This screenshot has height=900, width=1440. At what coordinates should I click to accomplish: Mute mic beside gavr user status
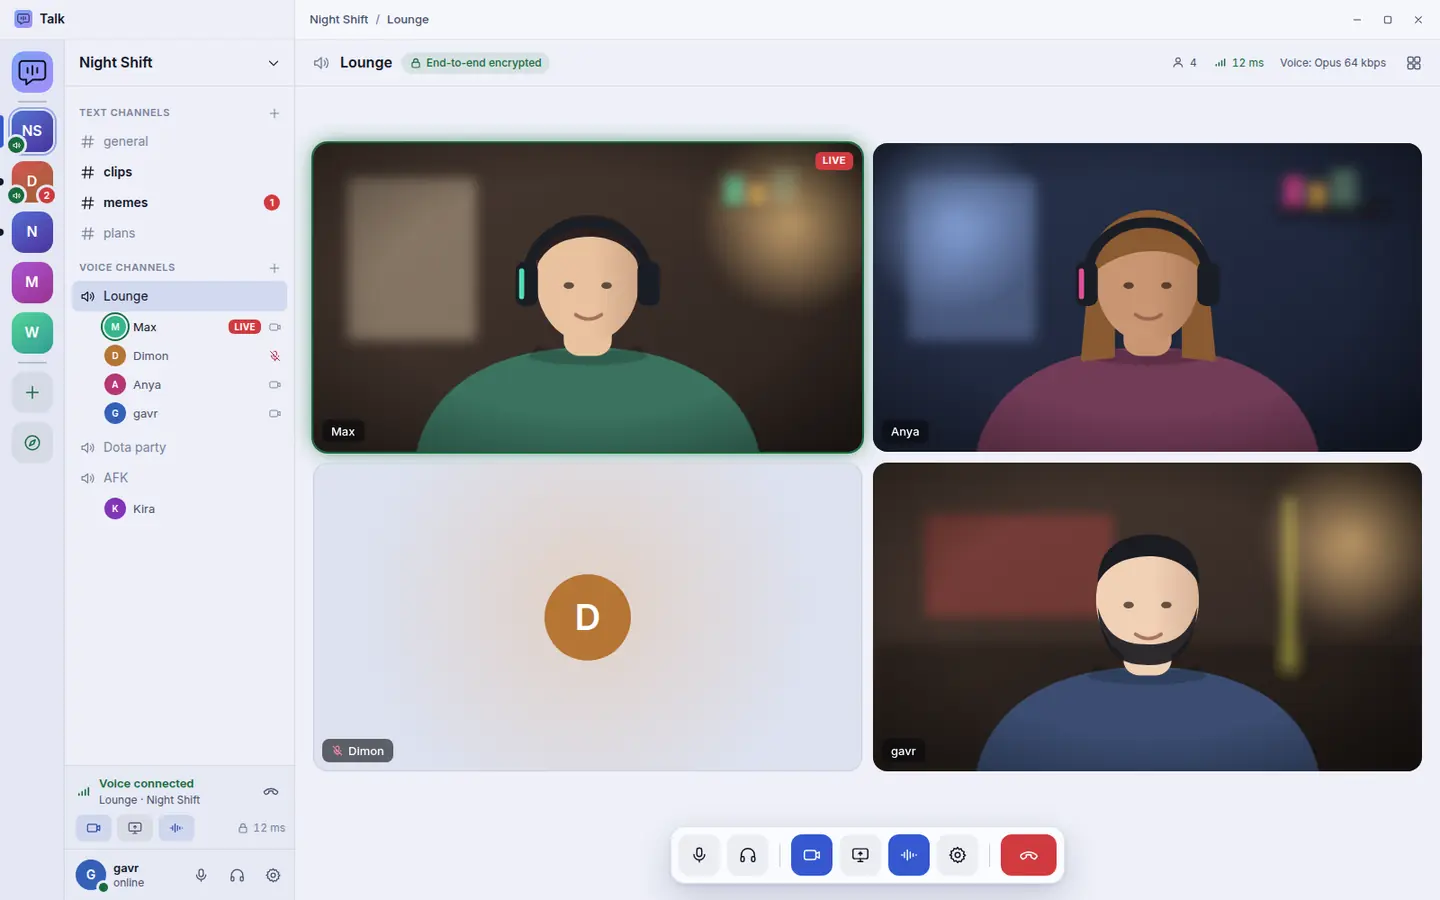click(x=201, y=875)
